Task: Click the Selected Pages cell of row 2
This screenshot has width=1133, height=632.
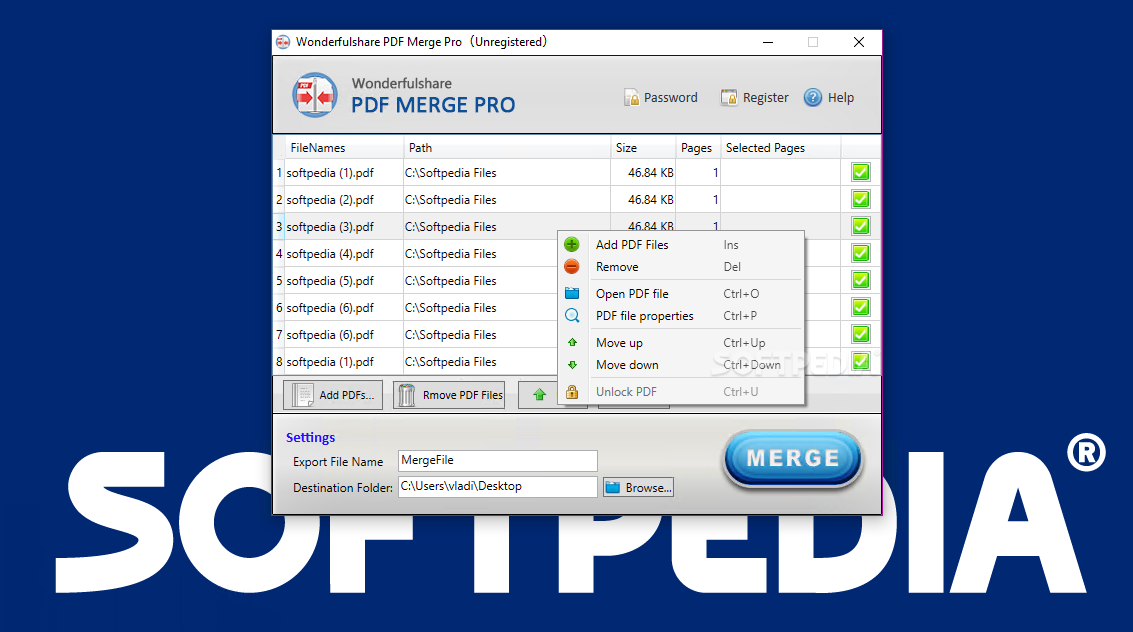Action: 780,199
